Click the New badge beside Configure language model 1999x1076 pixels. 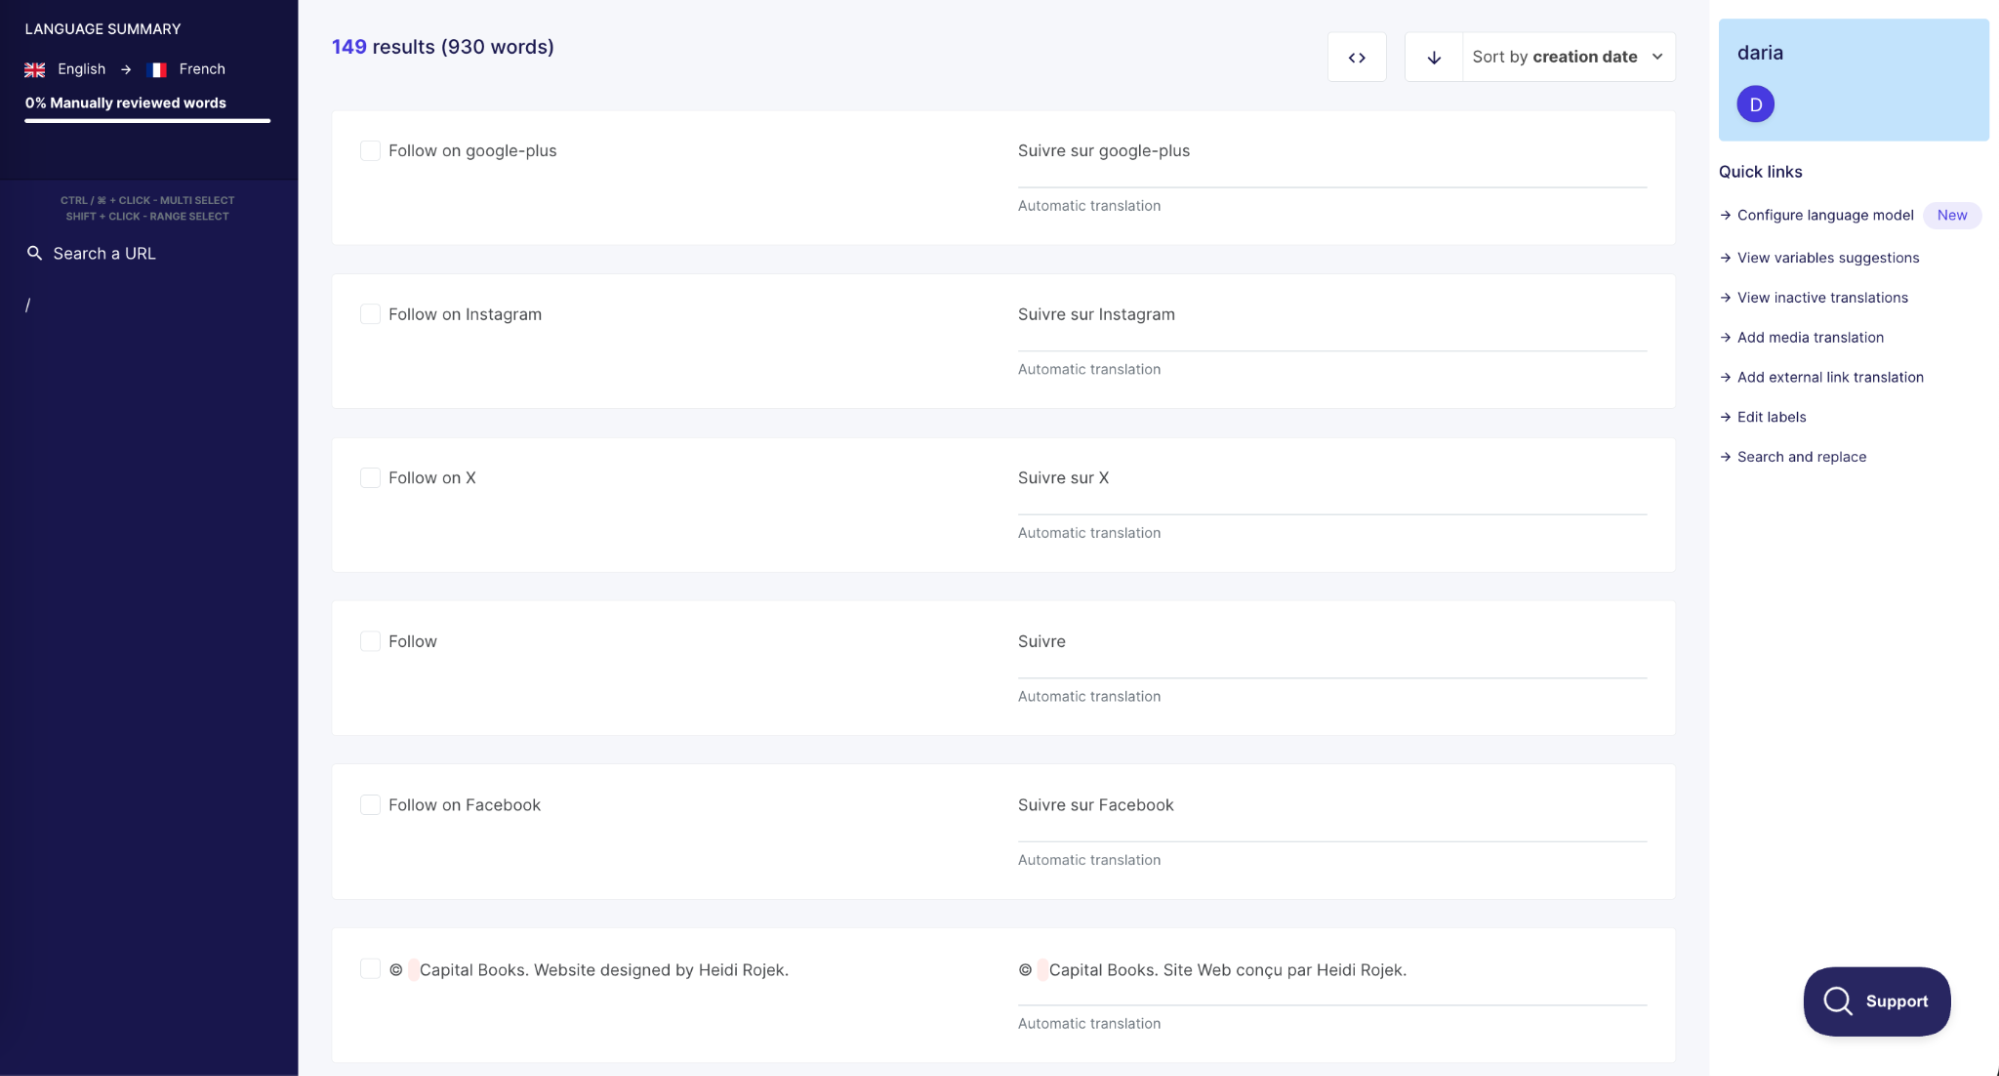(x=1951, y=215)
